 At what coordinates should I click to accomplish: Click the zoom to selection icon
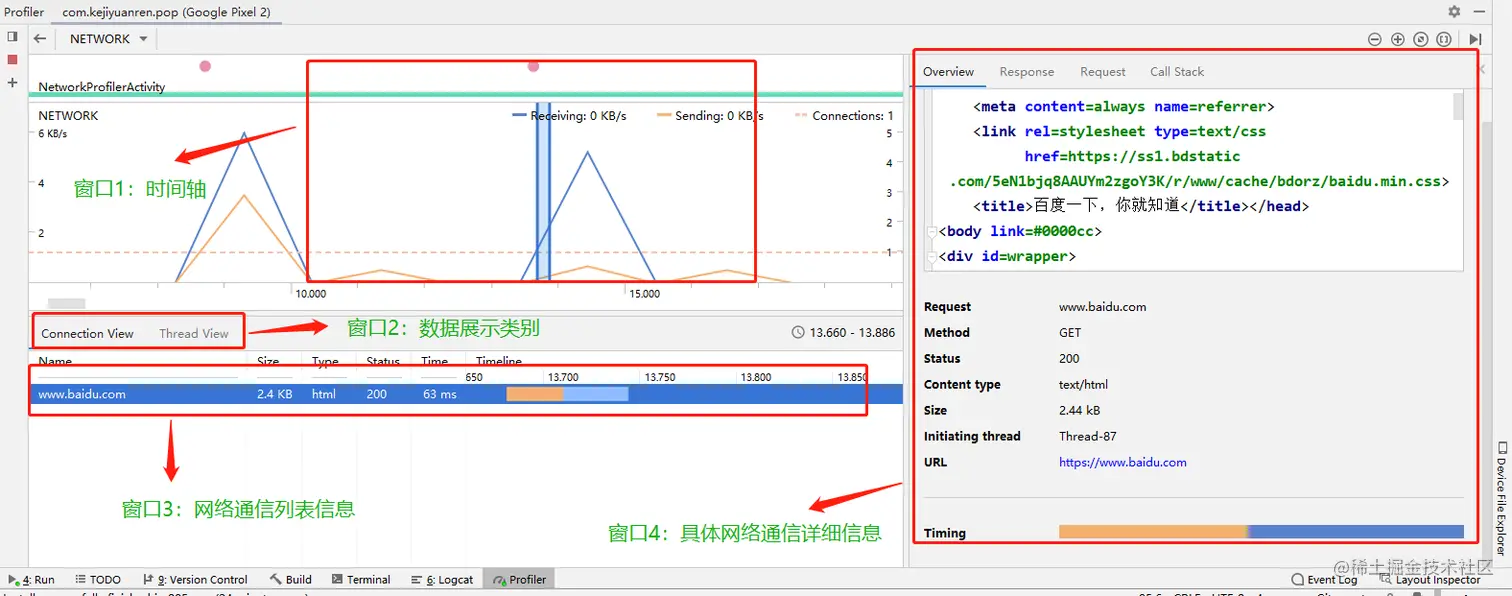coord(1442,39)
